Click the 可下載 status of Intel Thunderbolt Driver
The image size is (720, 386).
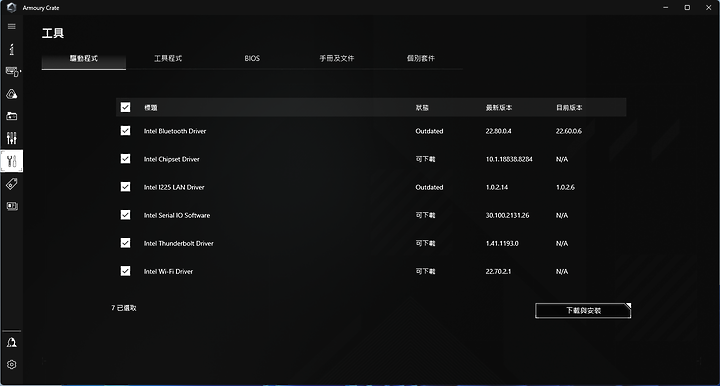425,243
